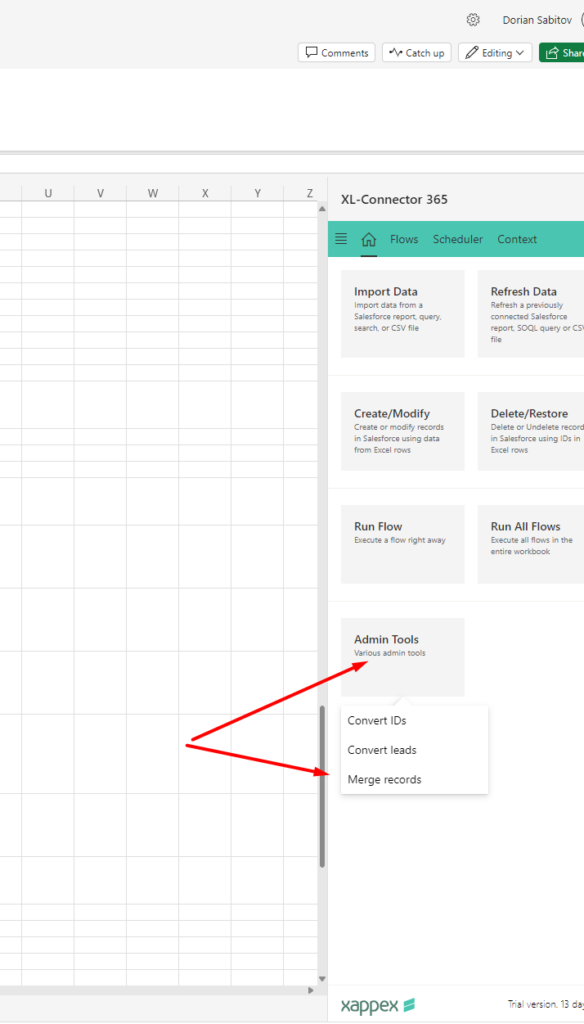Image resolution: width=584 pixels, height=1024 pixels.
Task: Expand the Admin Tools tile menu
Action: tap(402, 657)
